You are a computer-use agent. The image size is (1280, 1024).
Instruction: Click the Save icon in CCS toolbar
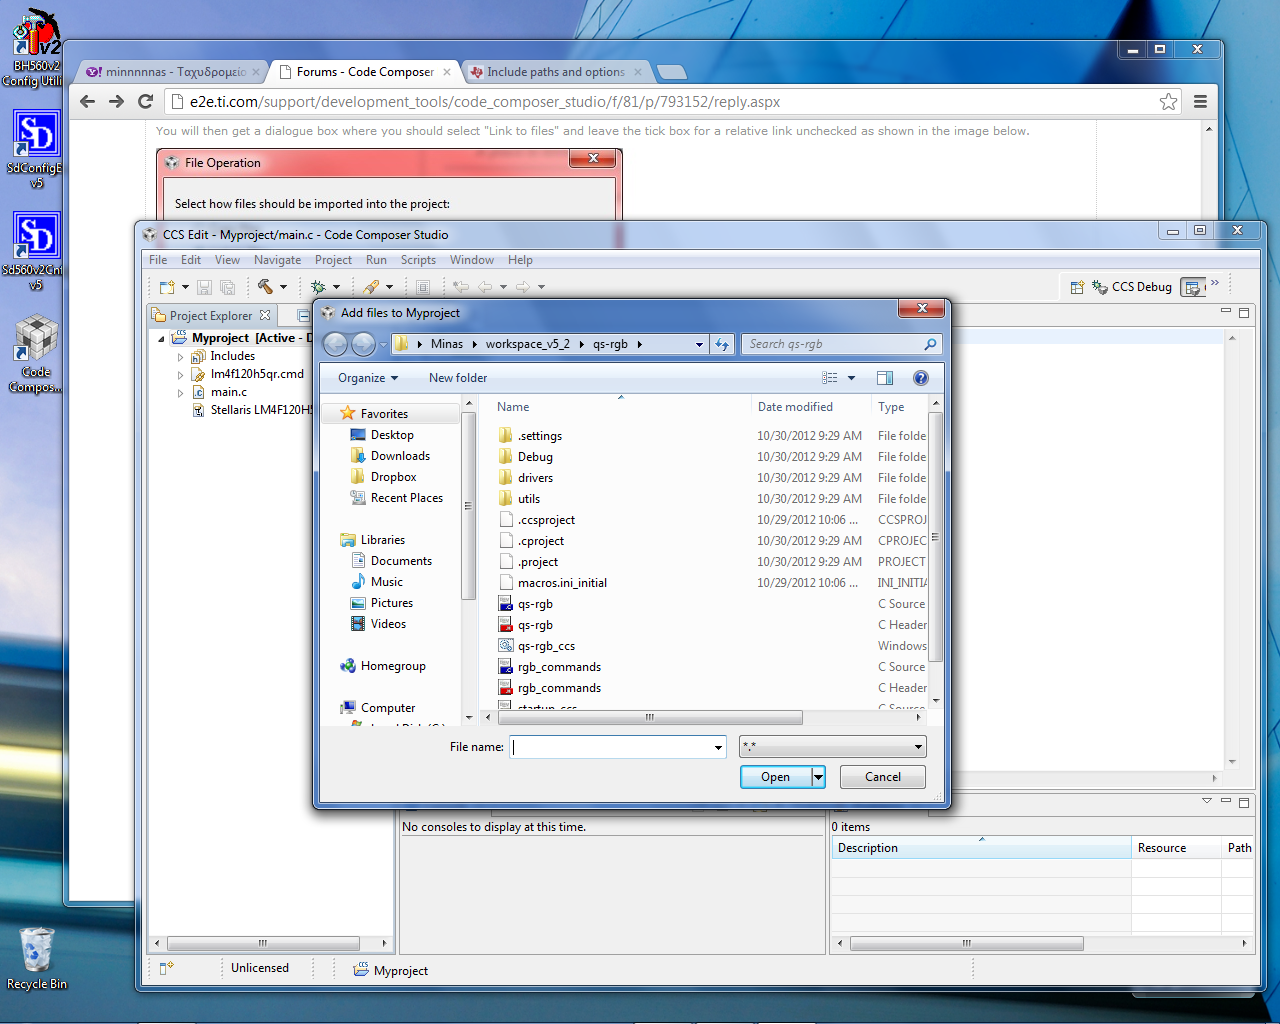coord(204,287)
